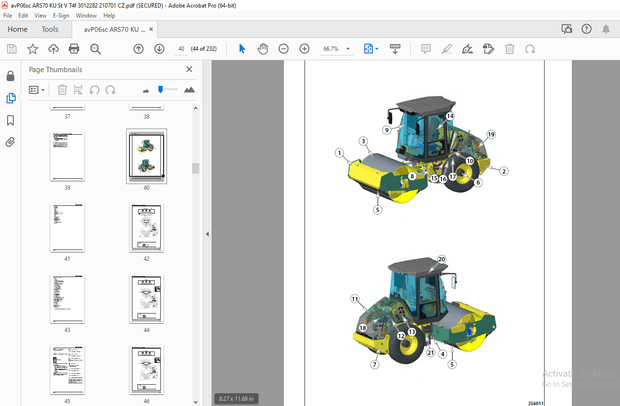This screenshot has height=406, width=620.
Task: Click the scrolling mode keyboard icon
Action: pyautogui.click(x=395, y=49)
